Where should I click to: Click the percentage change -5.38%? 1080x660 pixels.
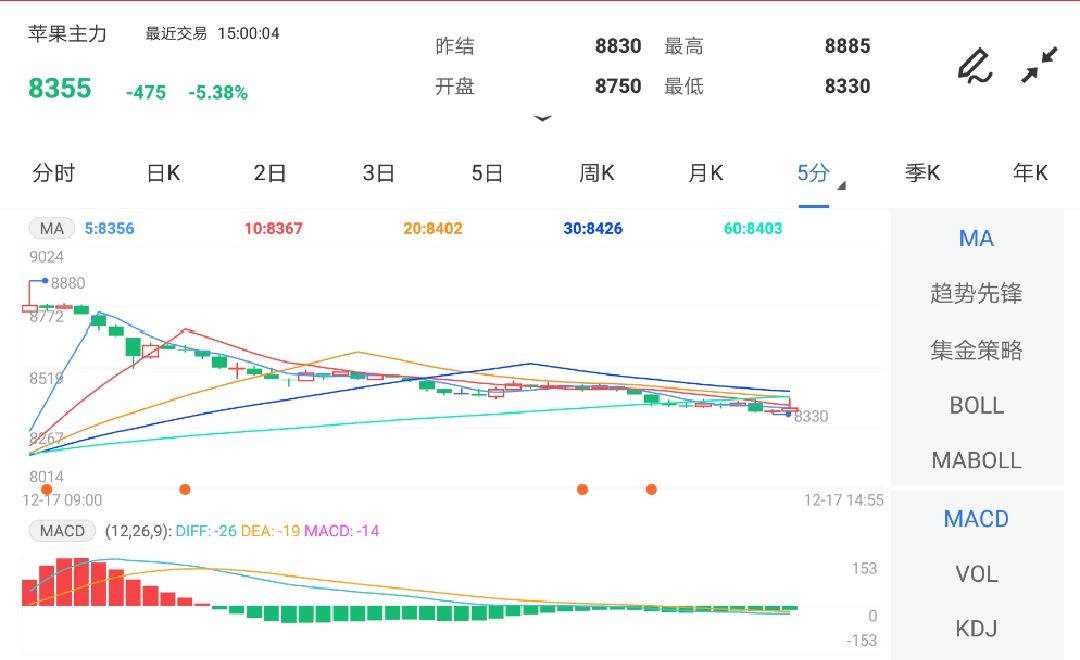(218, 92)
